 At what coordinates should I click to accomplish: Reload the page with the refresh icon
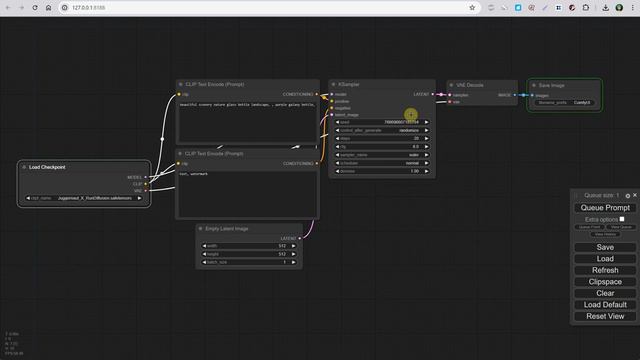35,8
